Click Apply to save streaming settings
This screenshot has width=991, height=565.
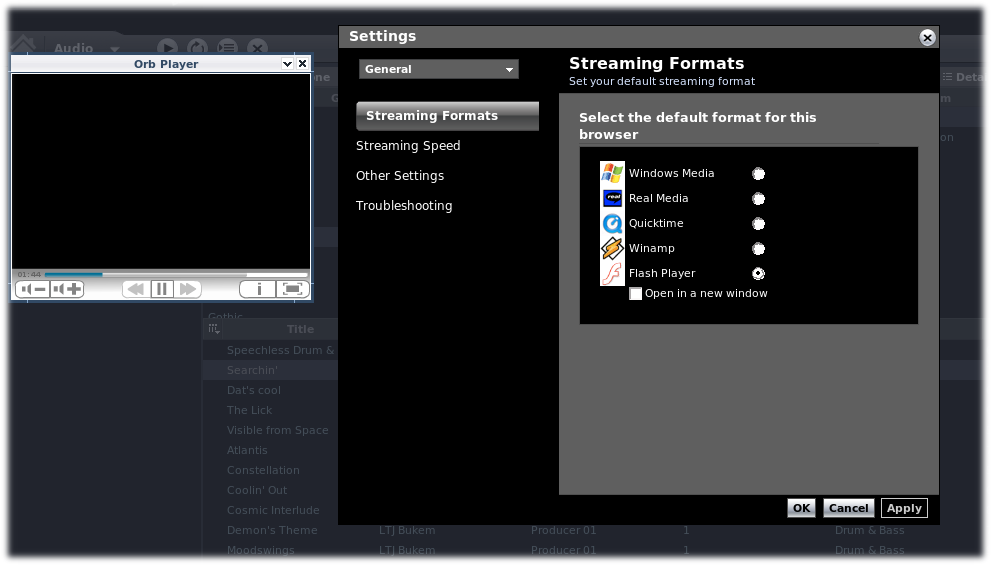904,508
